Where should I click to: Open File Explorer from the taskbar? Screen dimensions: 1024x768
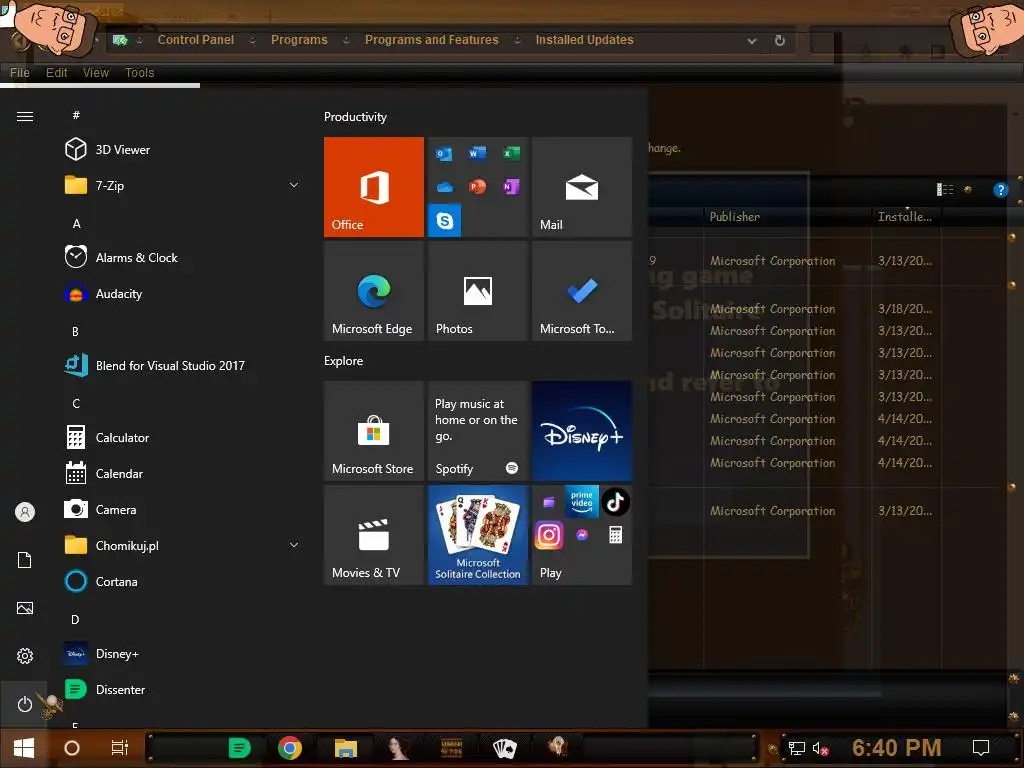(x=345, y=748)
